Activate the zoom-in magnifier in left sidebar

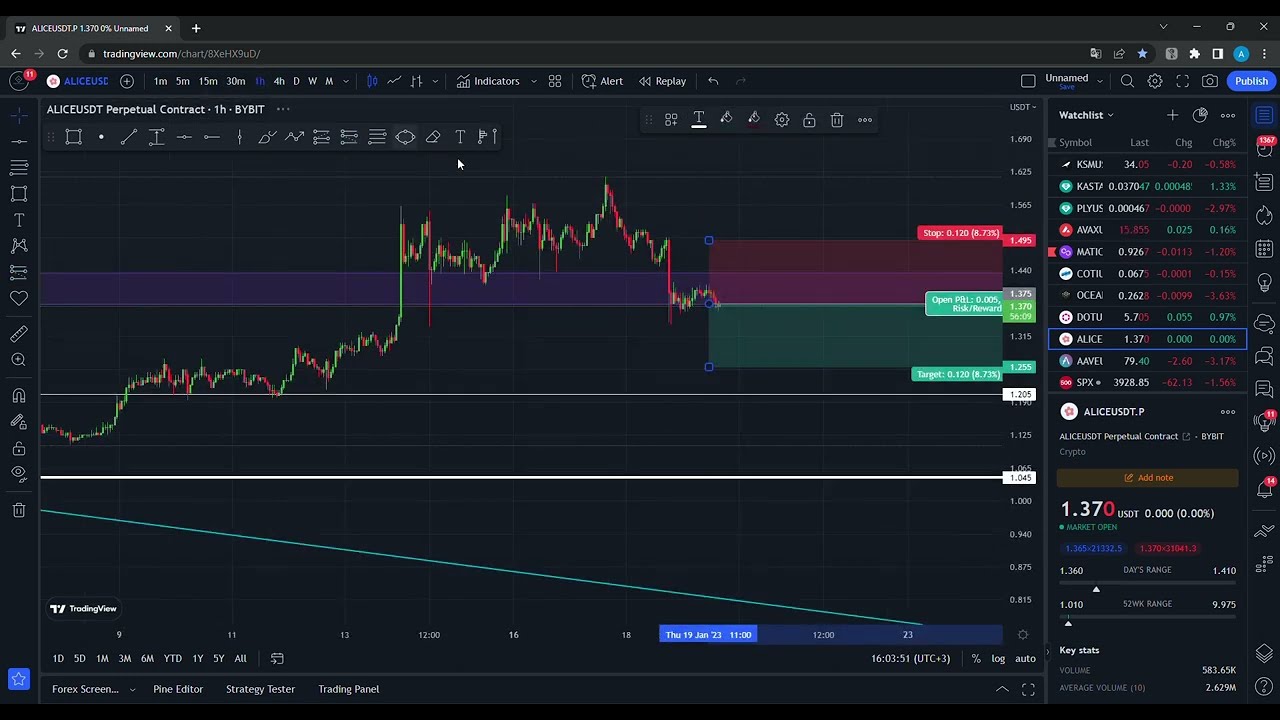(x=19, y=360)
